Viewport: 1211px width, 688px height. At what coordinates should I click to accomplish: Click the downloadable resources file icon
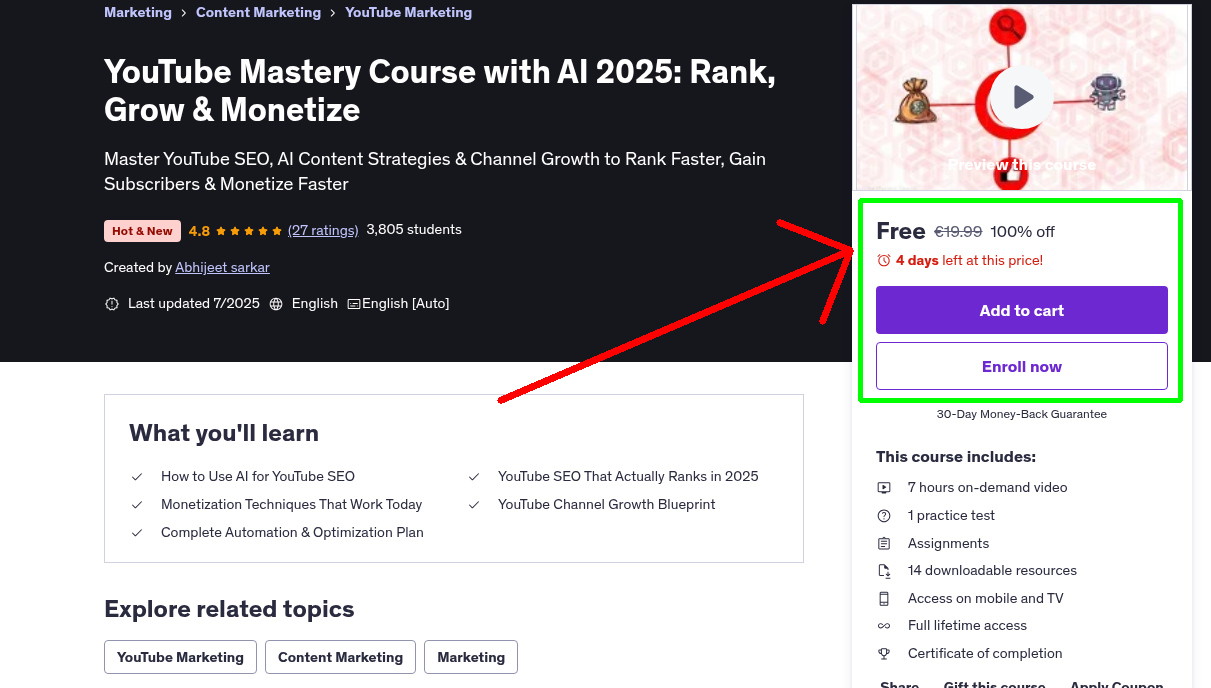(884, 571)
